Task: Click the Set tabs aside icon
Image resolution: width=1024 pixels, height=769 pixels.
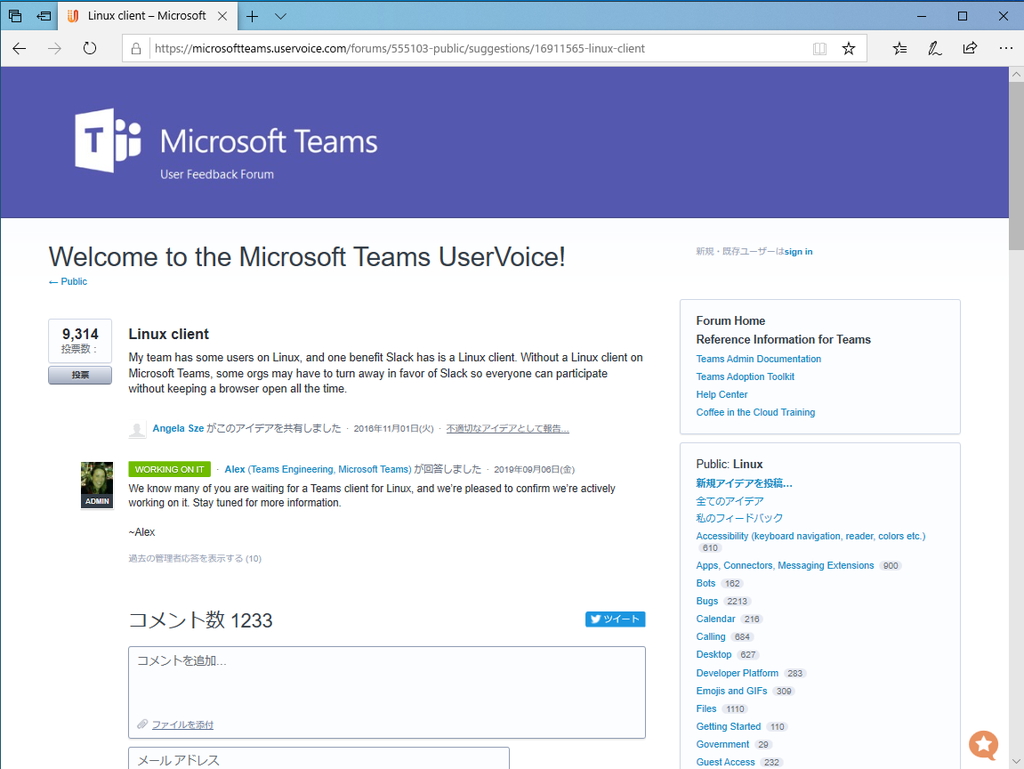Action: 41,15
